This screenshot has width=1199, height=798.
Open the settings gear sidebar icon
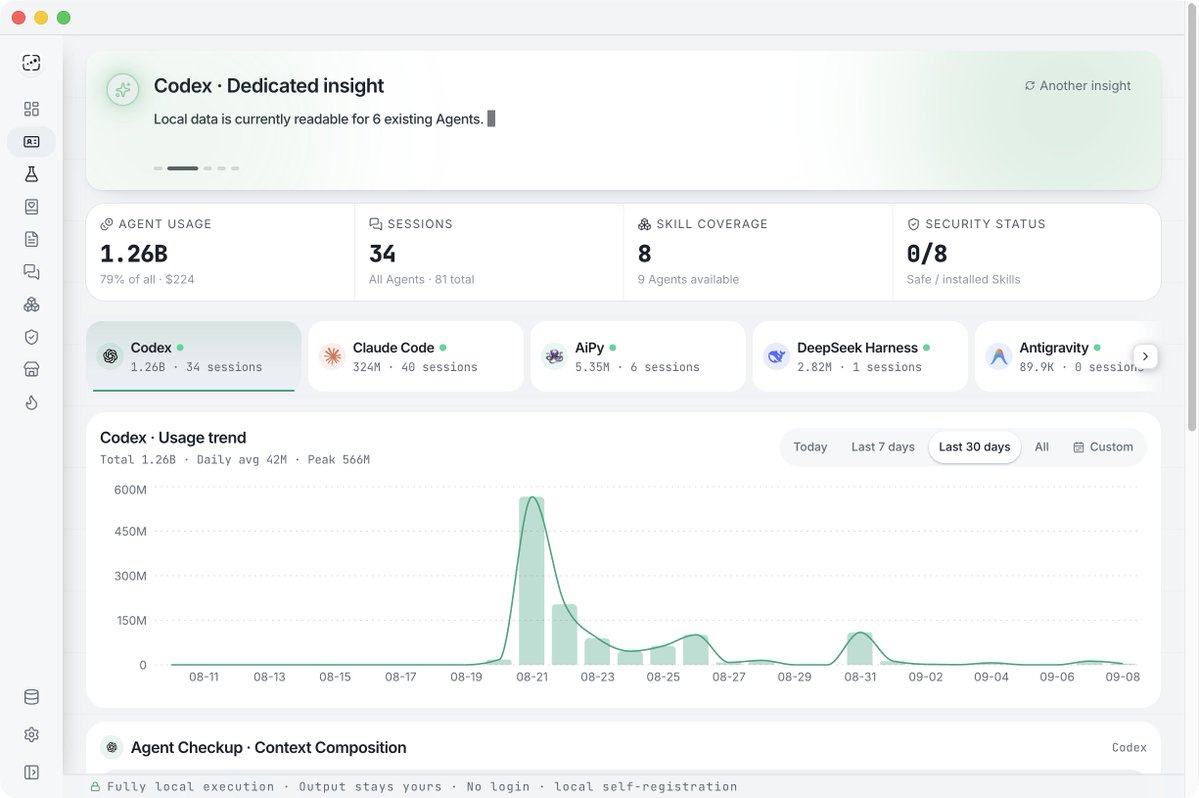click(31, 735)
